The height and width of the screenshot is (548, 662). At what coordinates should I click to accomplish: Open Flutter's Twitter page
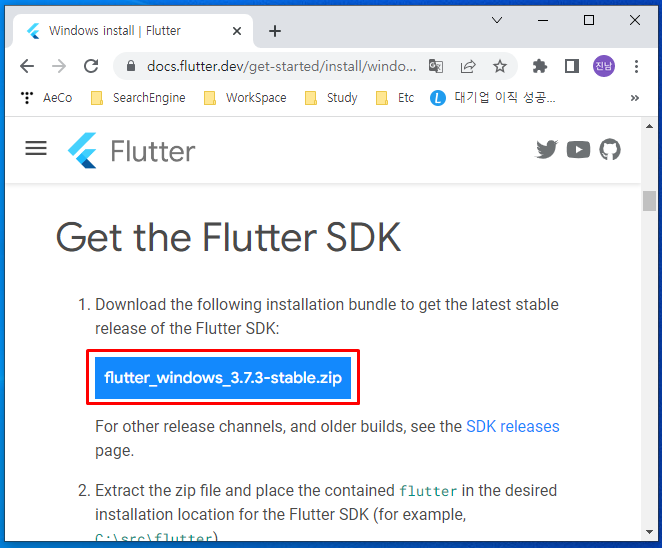click(547, 149)
